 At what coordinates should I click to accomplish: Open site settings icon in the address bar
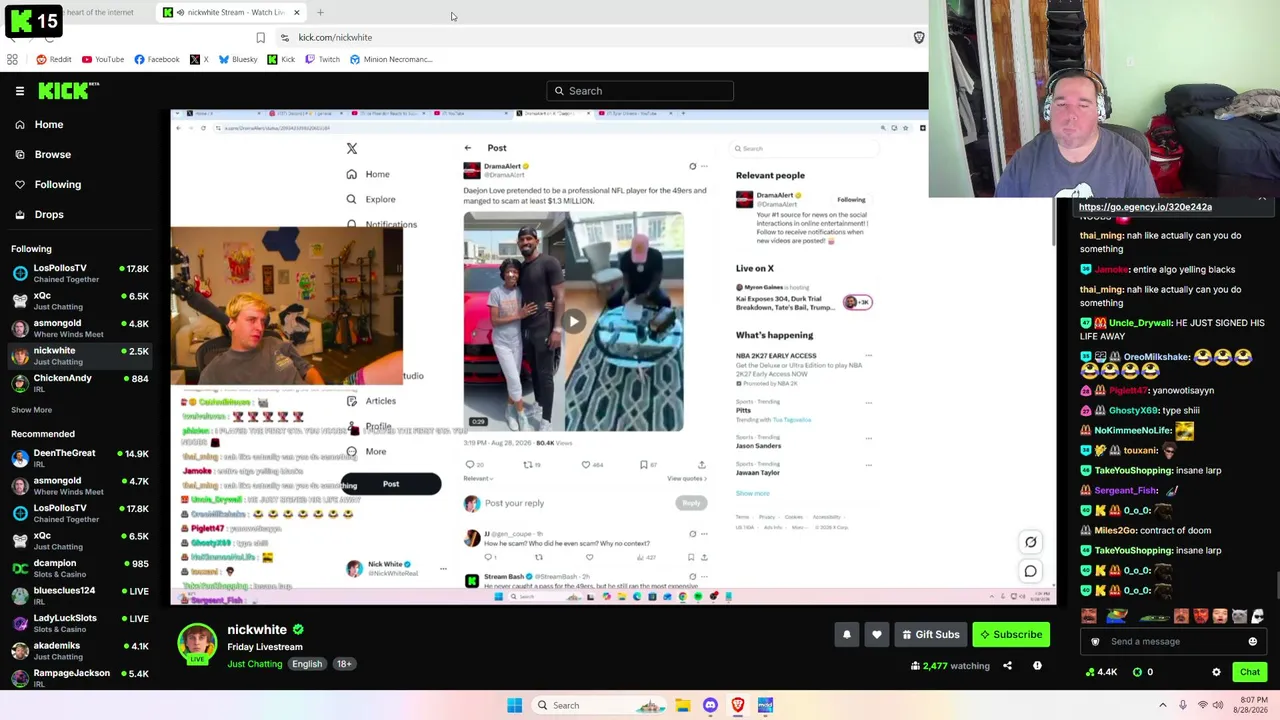(285, 38)
